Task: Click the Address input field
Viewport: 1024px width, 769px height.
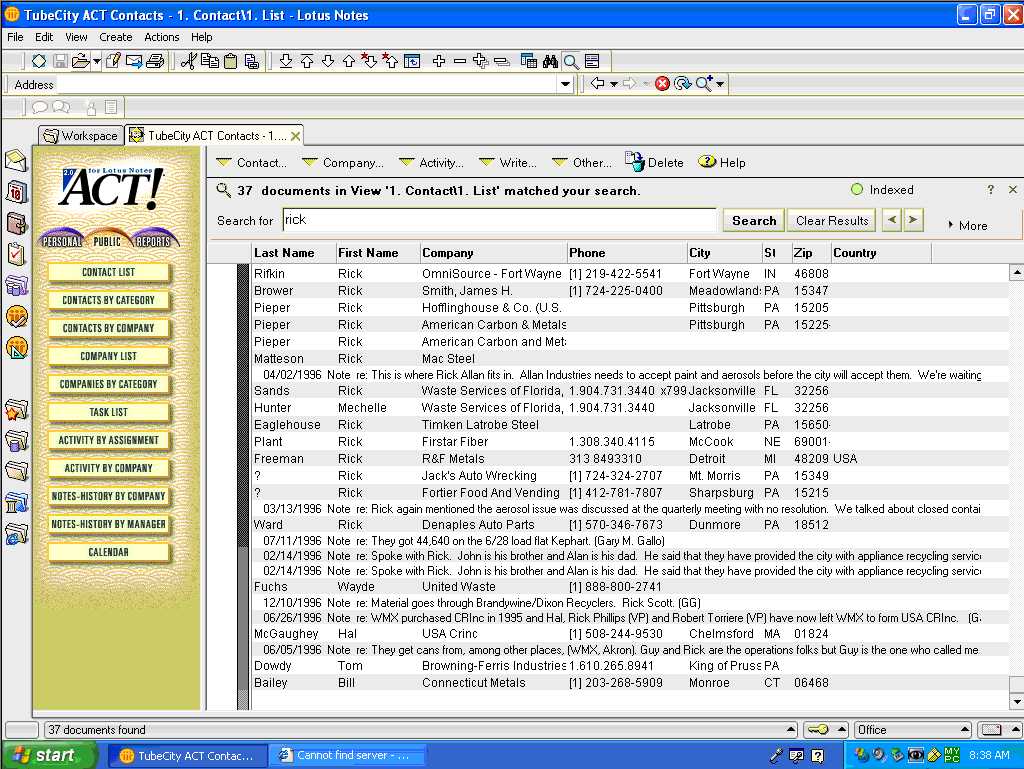Action: coord(306,84)
